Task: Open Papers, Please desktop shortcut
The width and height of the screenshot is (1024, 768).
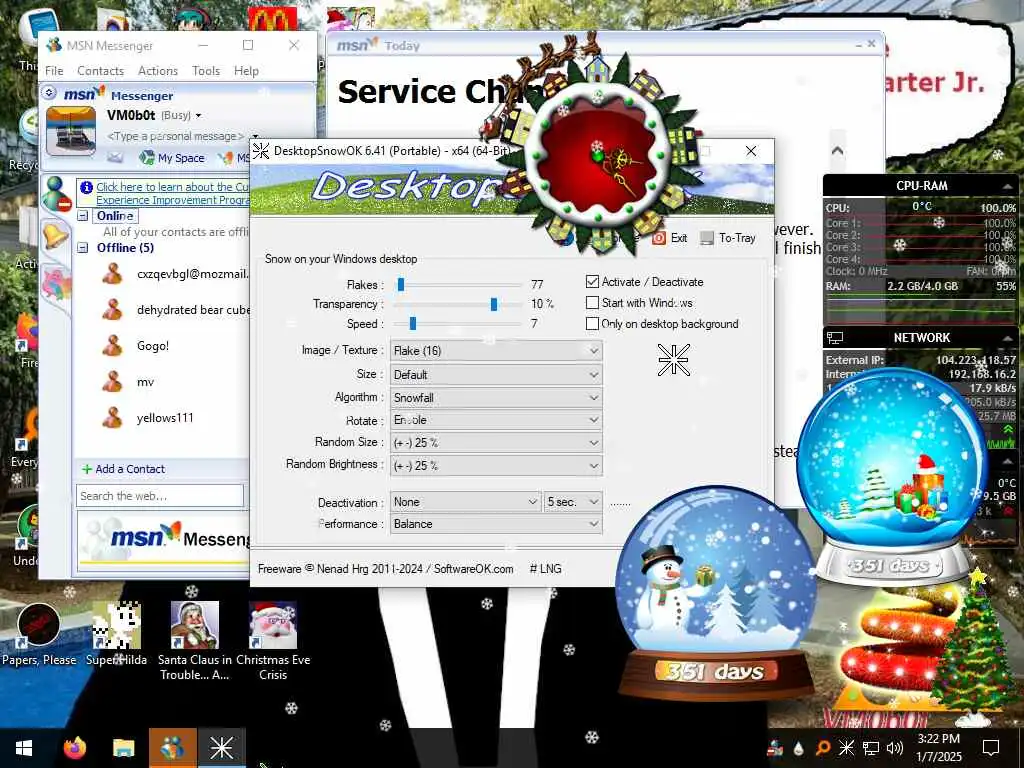Action: [39, 634]
